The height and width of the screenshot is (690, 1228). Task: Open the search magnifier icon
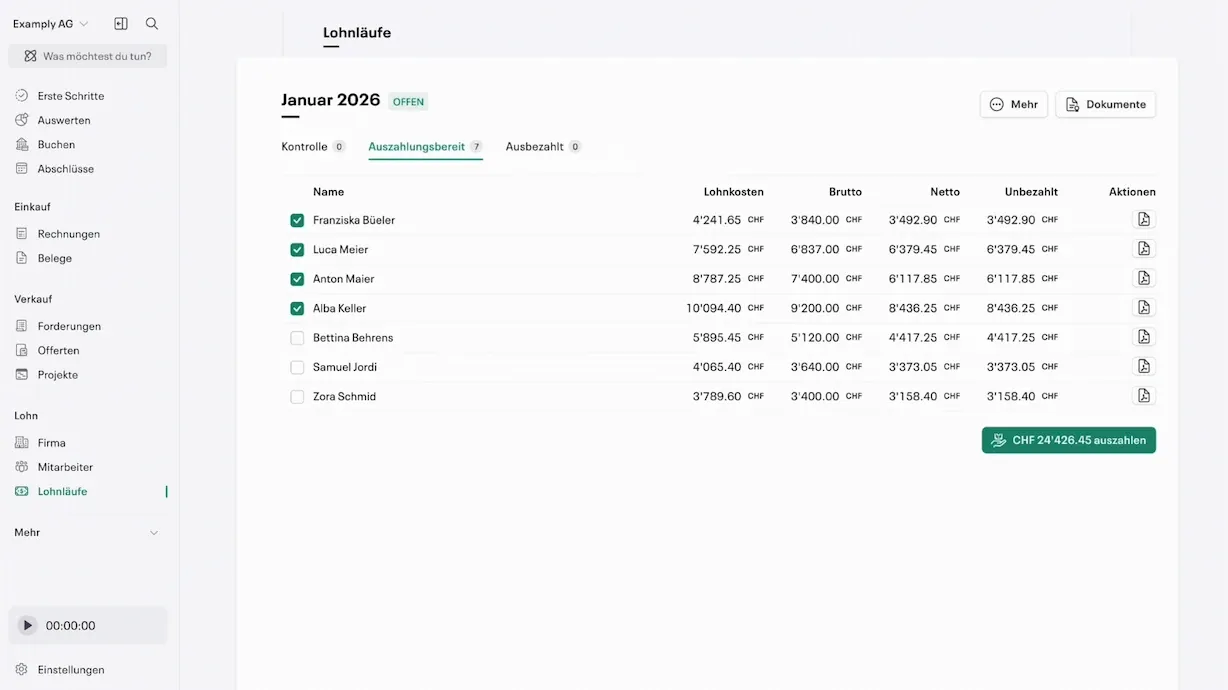tap(152, 24)
